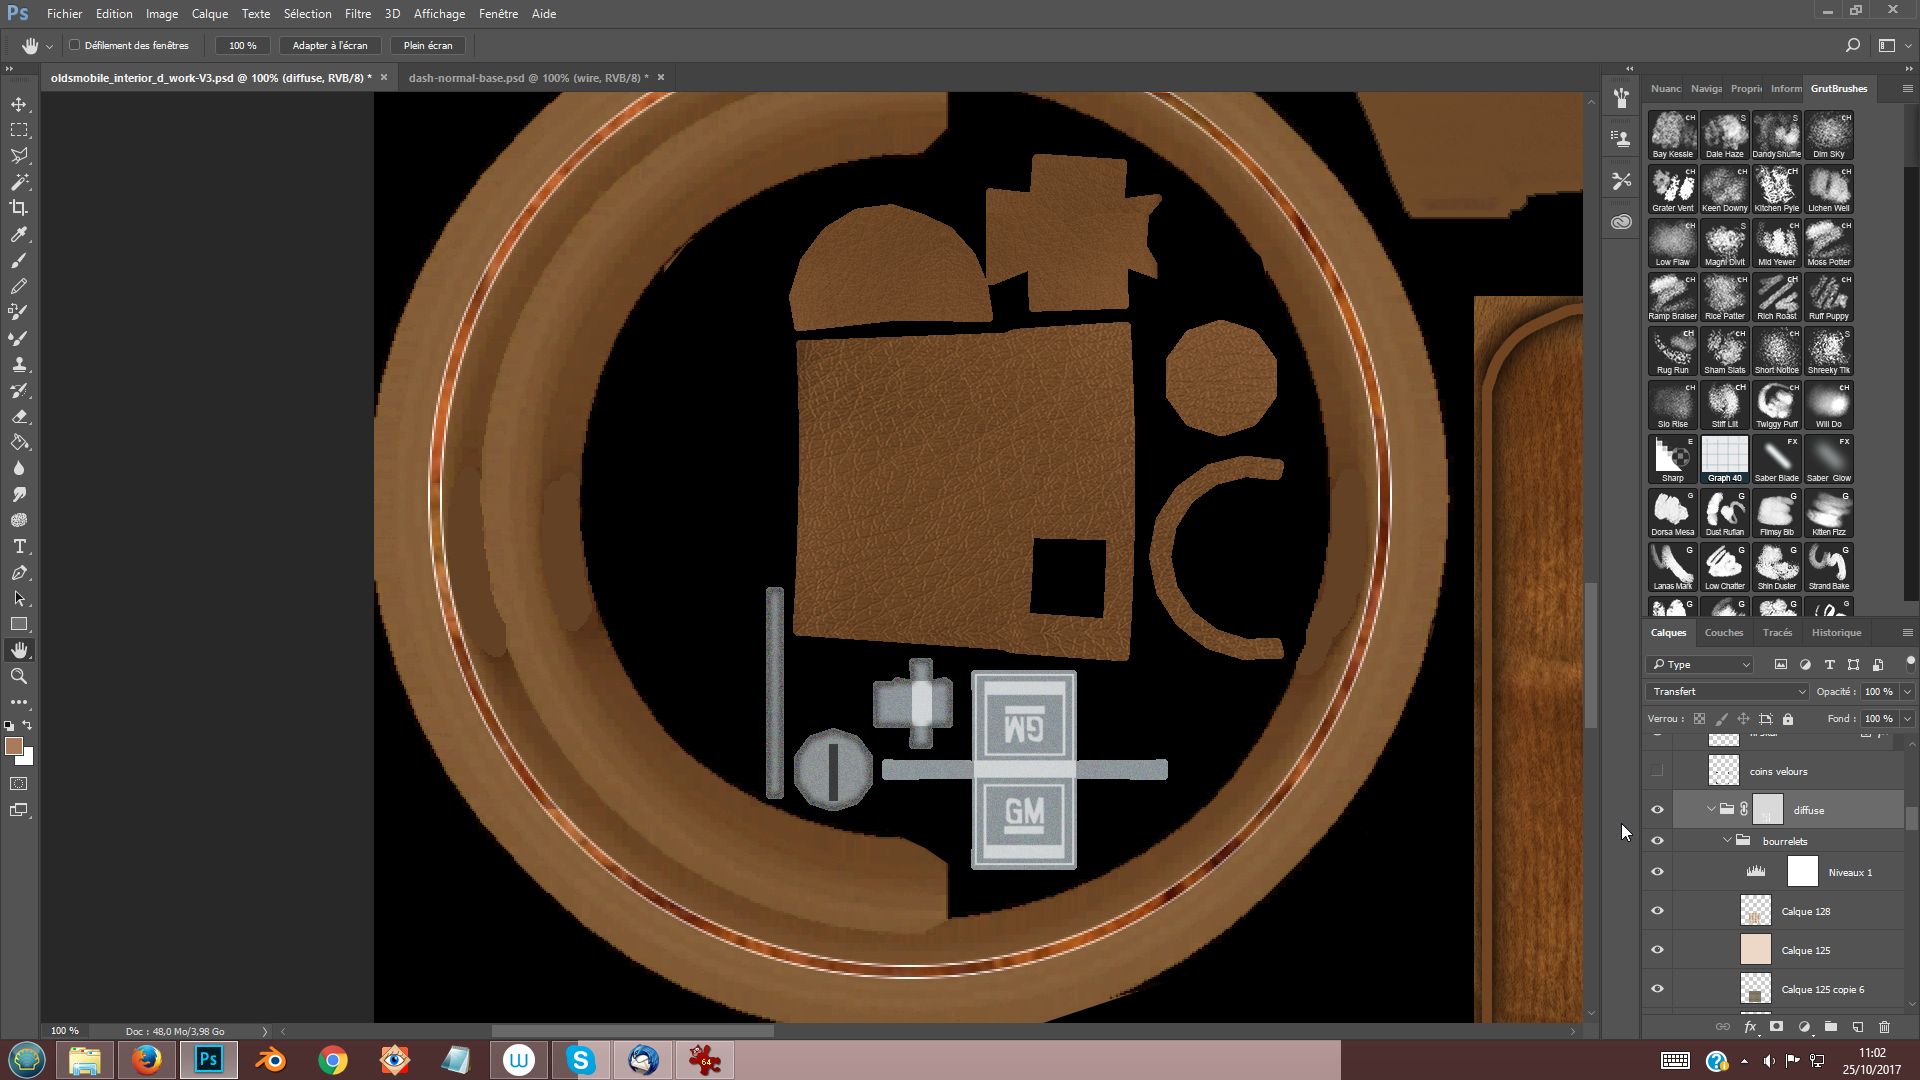The width and height of the screenshot is (1920, 1080).
Task: Open the Filtre menu
Action: click(x=357, y=14)
